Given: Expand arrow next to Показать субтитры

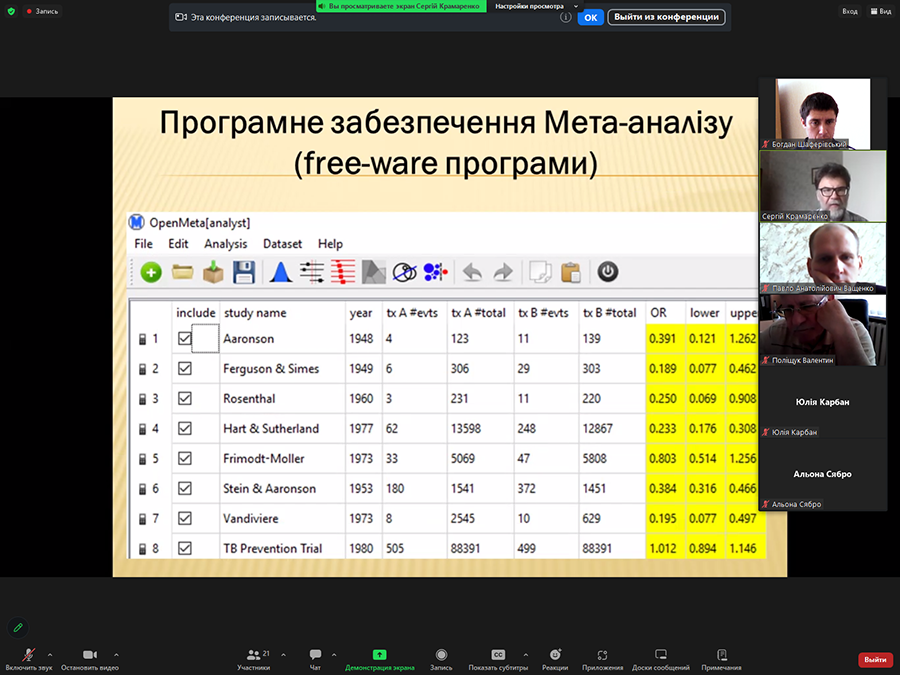Looking at the screenshot, I should (x=525, y=654).
